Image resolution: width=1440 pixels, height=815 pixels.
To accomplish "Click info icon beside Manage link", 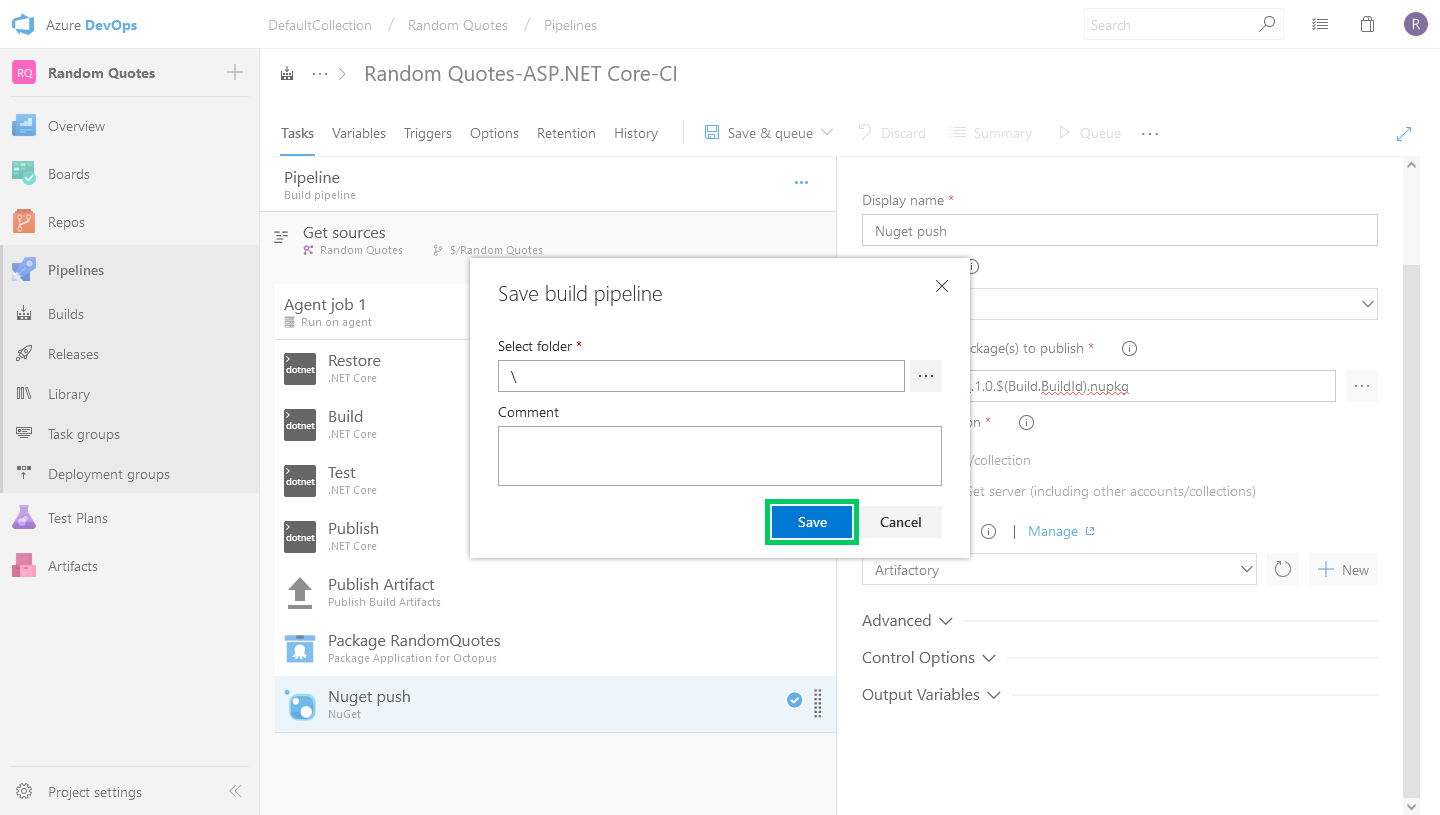I will (988, 531).
